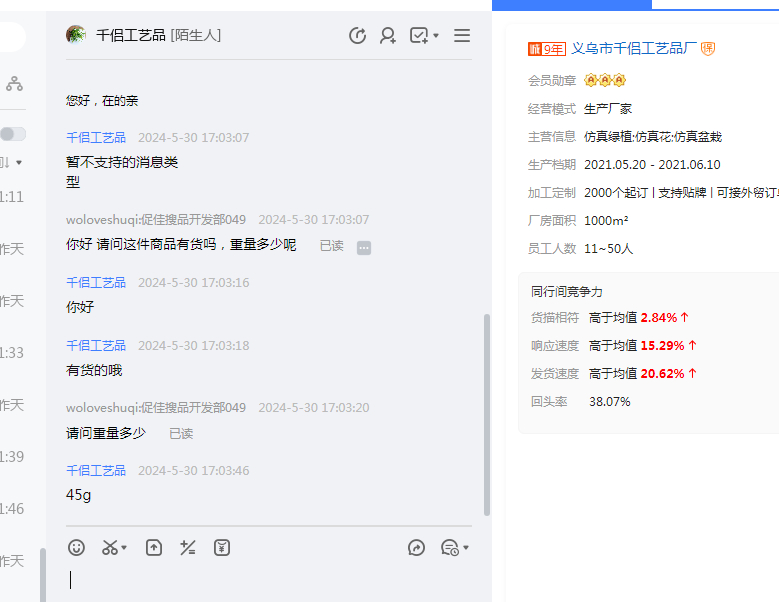Open the 义乌市千侣工艺品厂 supplier link
This screenshot has height=602, width=779.
[633, 49]
